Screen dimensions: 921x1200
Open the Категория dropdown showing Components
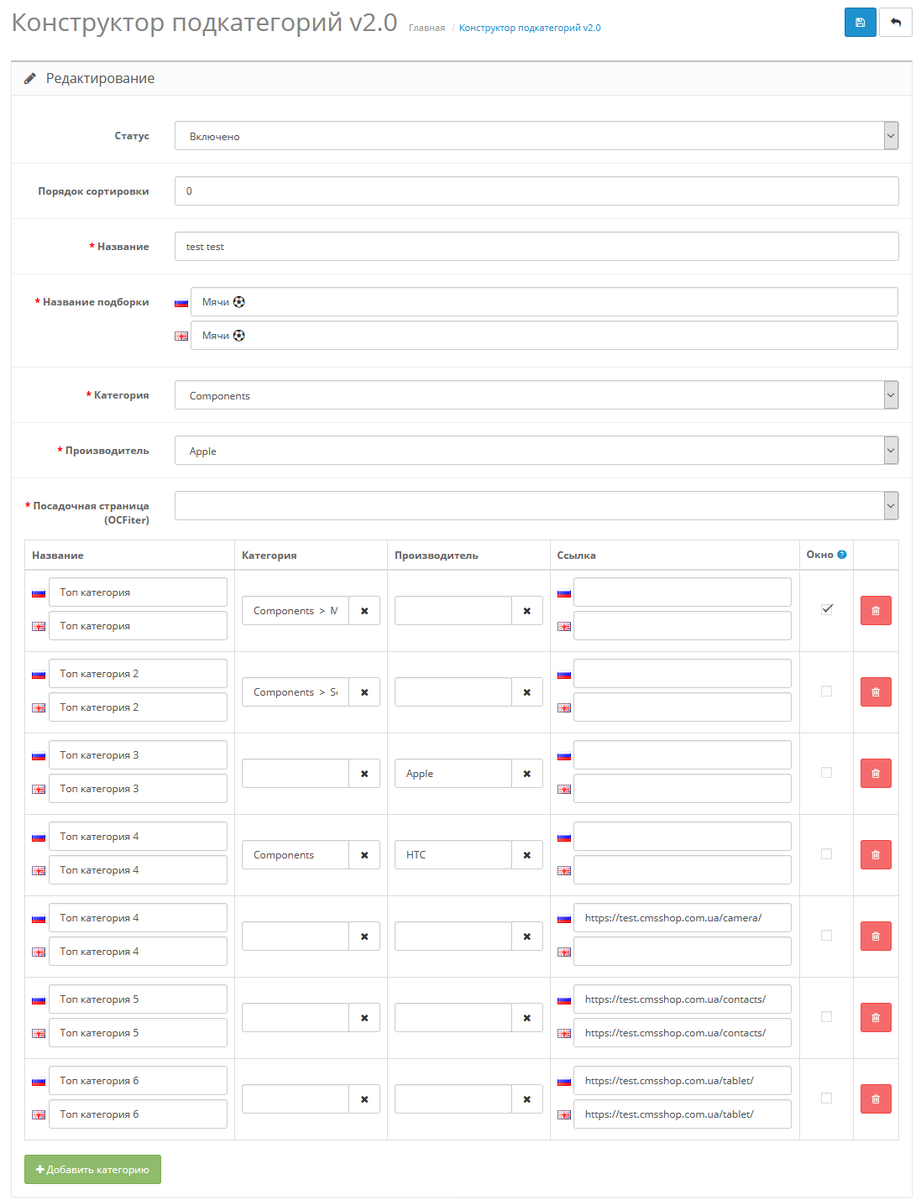point(536,396)
